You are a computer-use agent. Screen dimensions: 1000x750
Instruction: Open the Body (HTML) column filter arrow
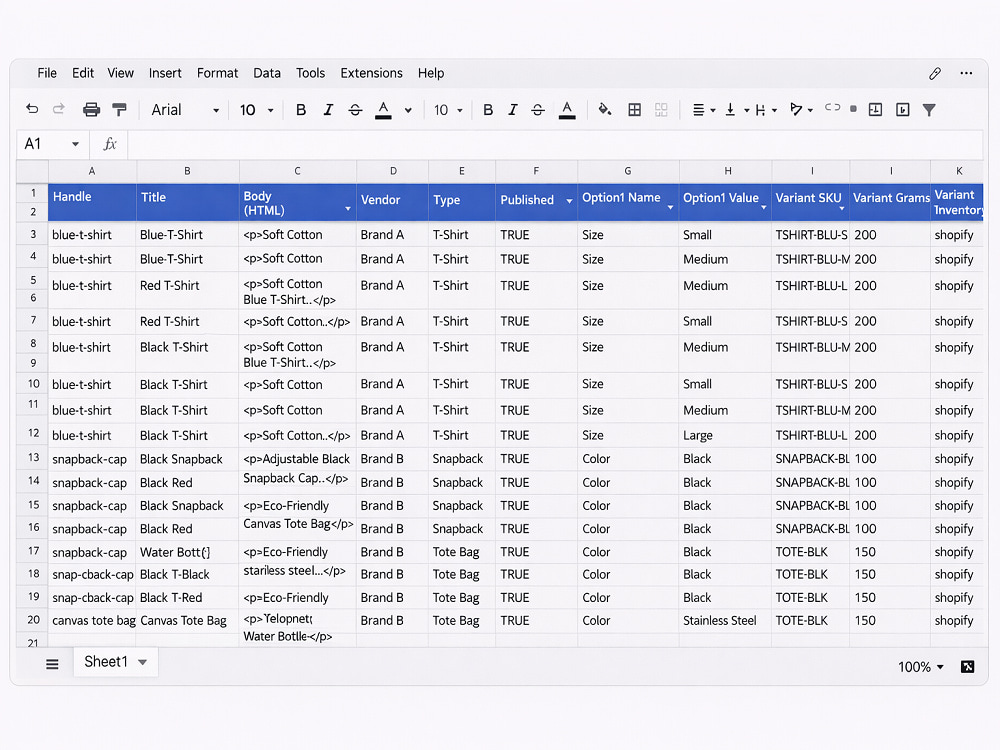[x=348, y=209]
